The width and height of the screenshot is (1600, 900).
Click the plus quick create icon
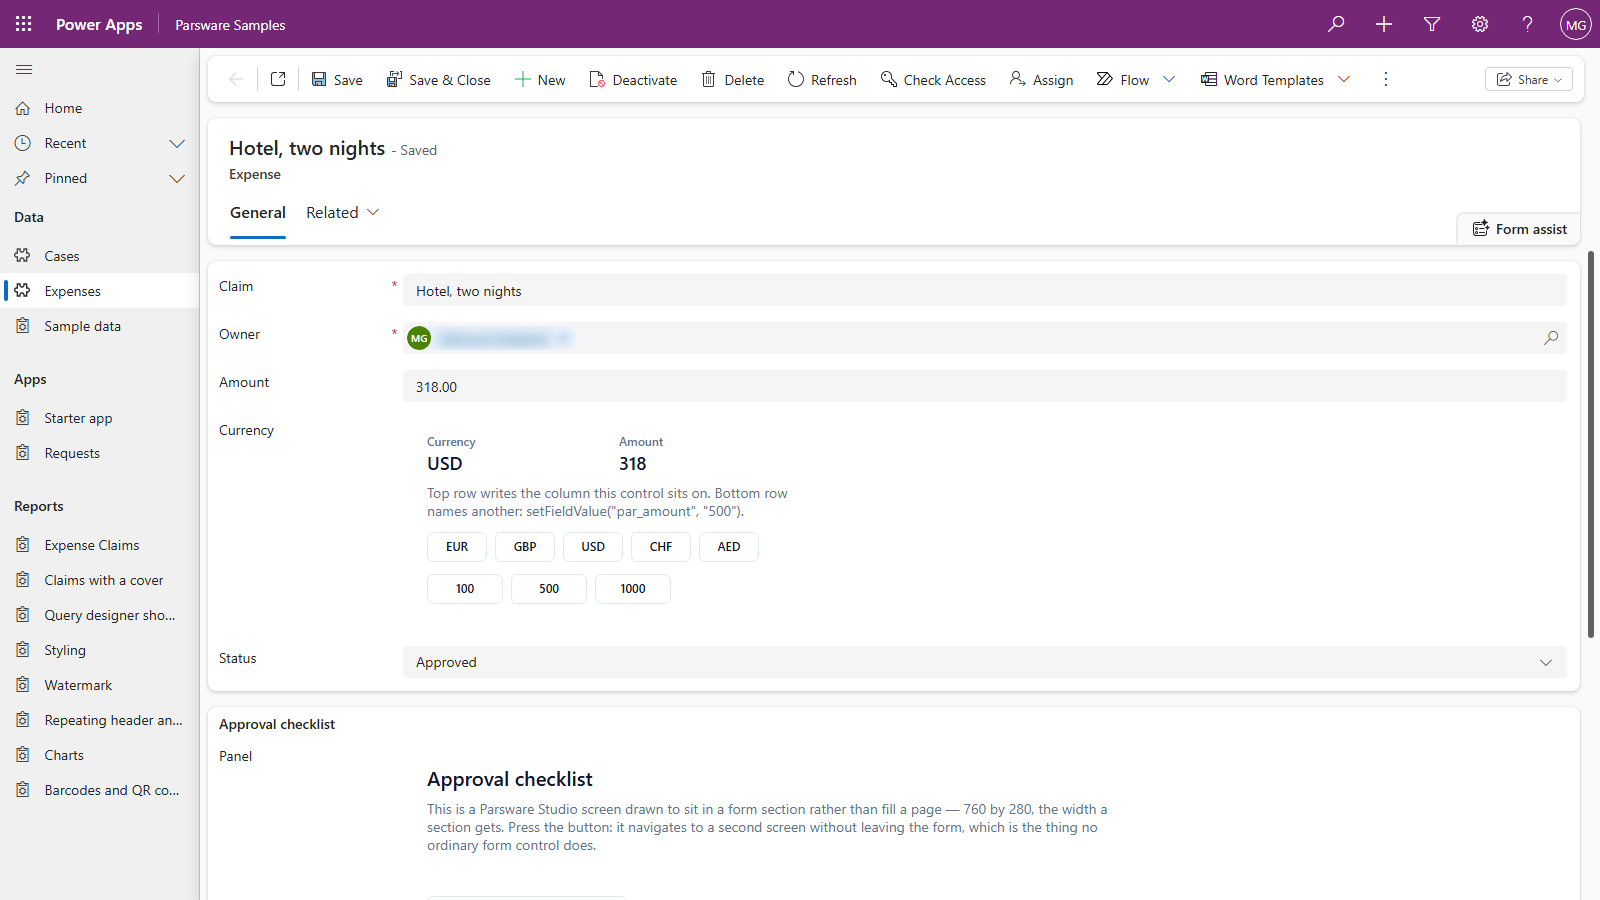[x=1384, y=24]
